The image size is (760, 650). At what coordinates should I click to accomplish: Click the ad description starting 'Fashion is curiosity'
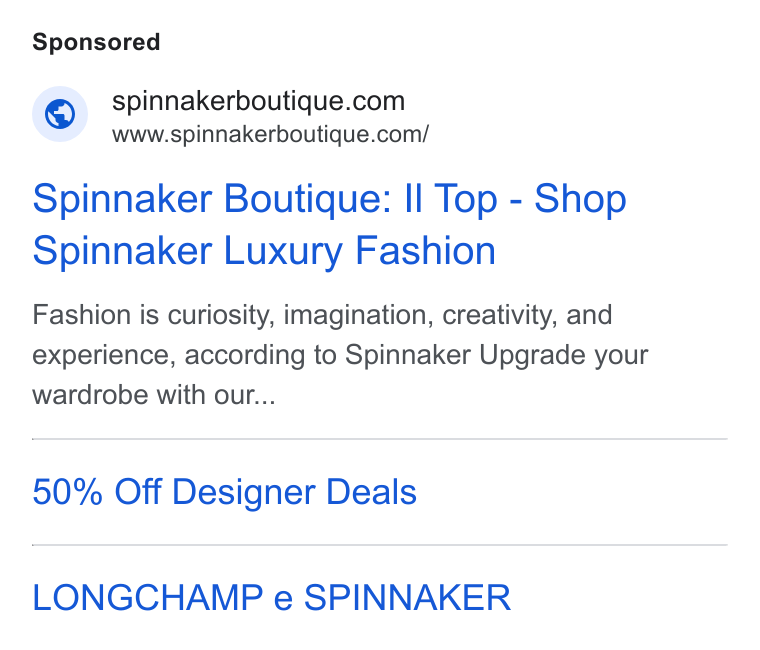coord(340,355)
